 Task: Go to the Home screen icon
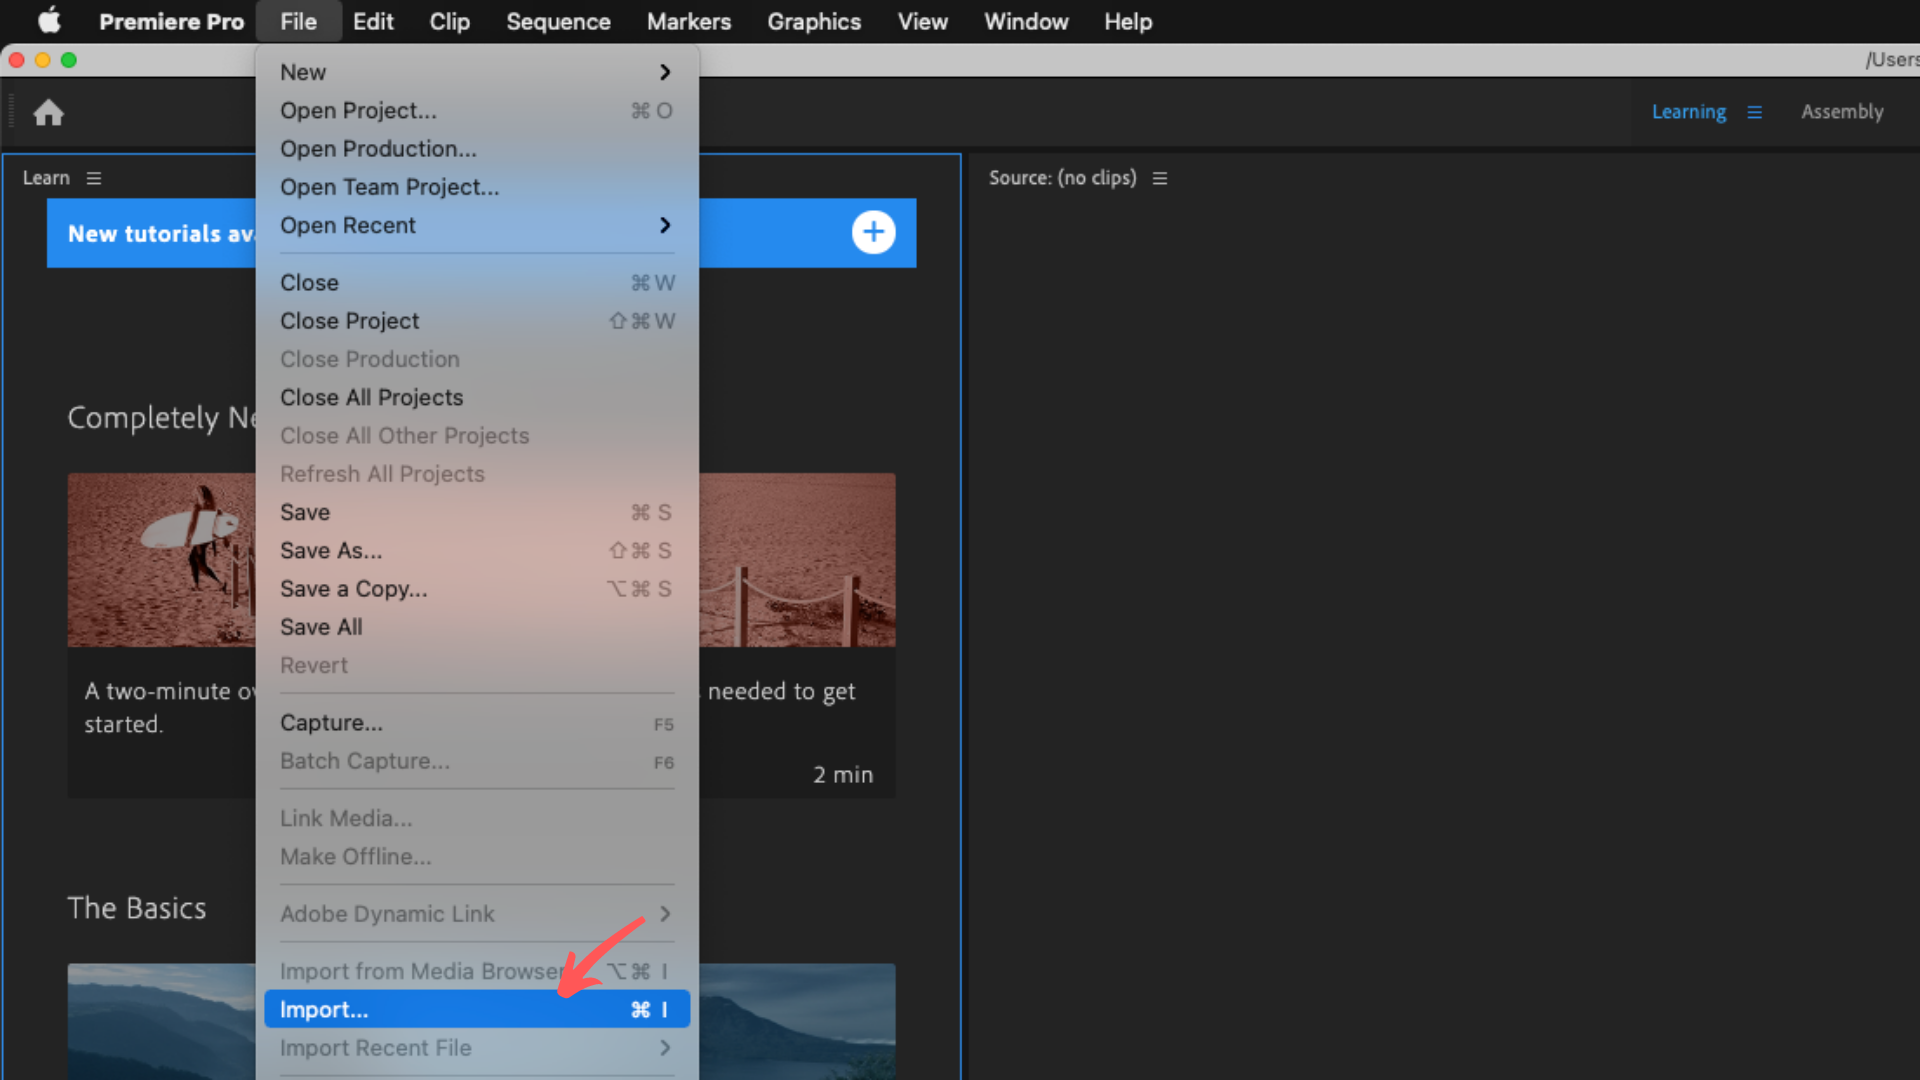(48, 113)
